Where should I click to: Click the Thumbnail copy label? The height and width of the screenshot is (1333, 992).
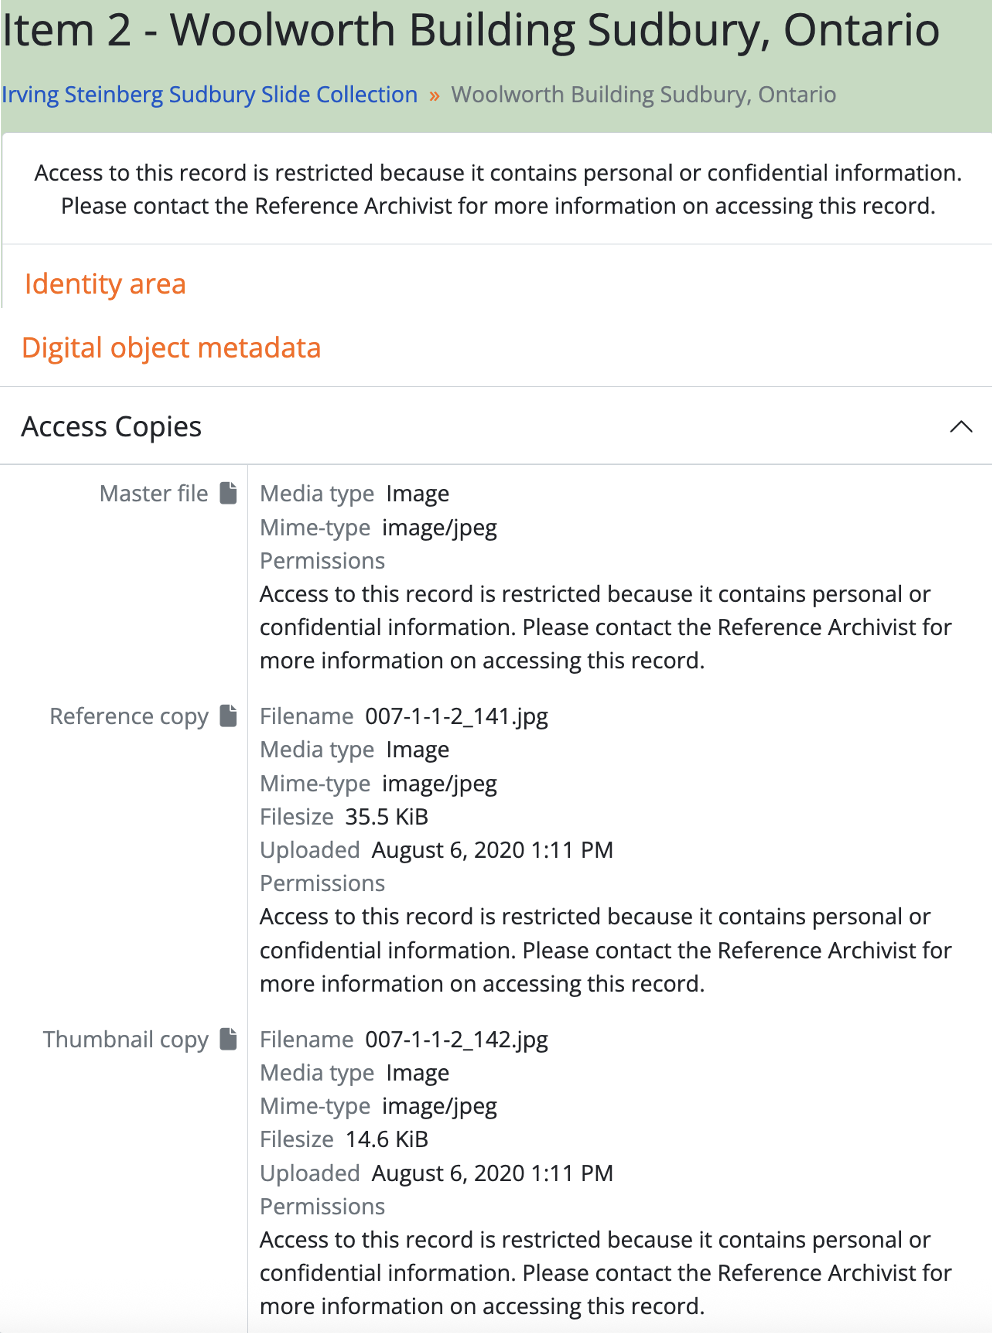click(125, 1039)
